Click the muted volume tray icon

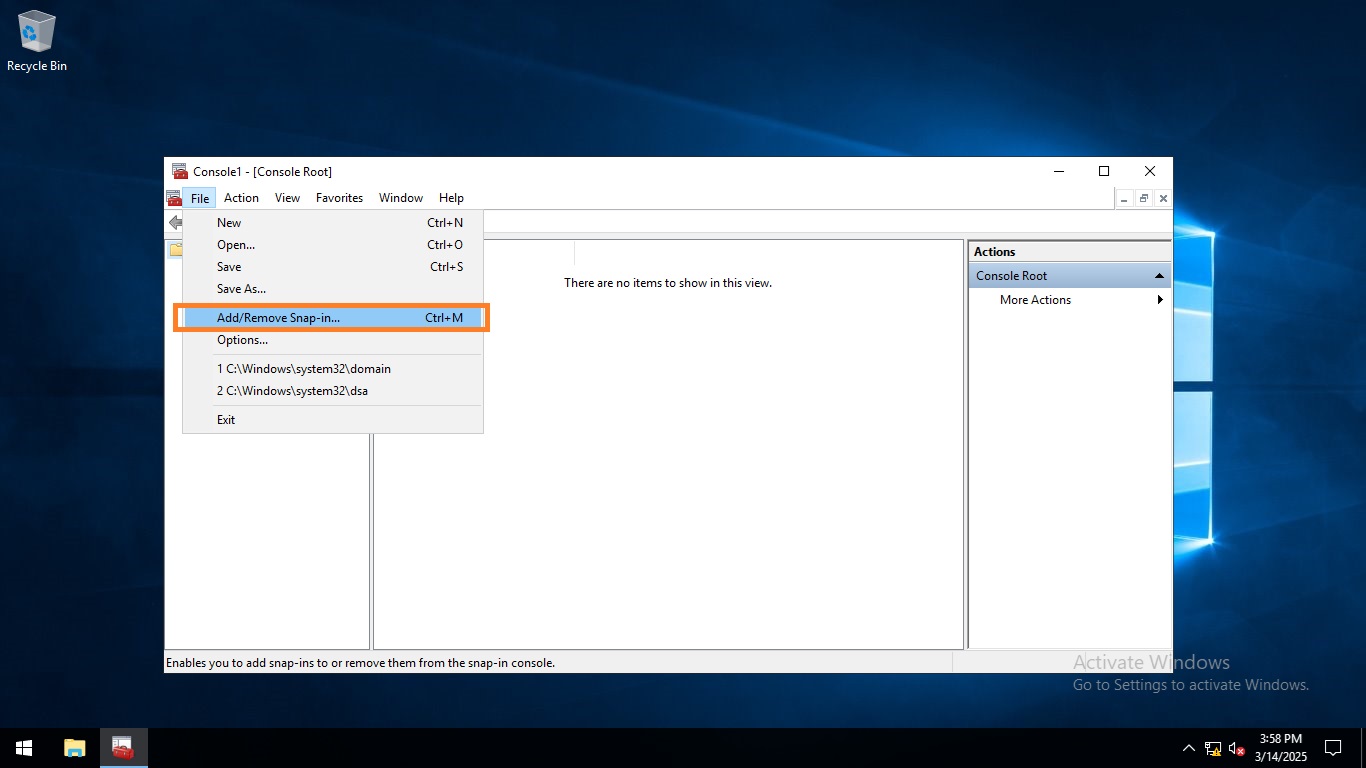click(1237, 747)
